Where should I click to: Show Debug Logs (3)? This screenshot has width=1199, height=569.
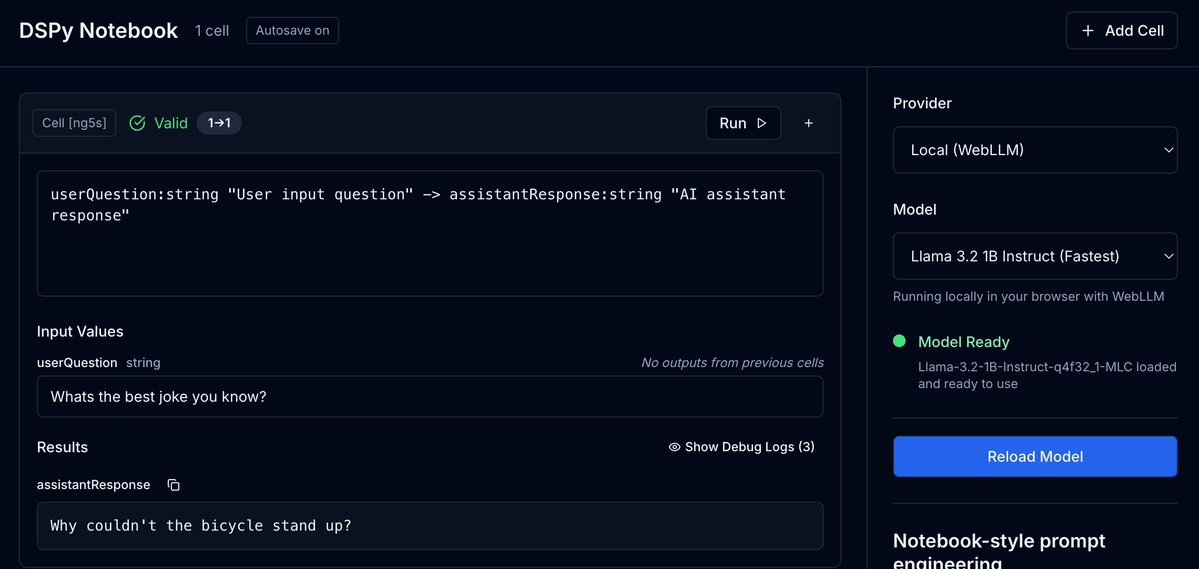pos(741,447)
